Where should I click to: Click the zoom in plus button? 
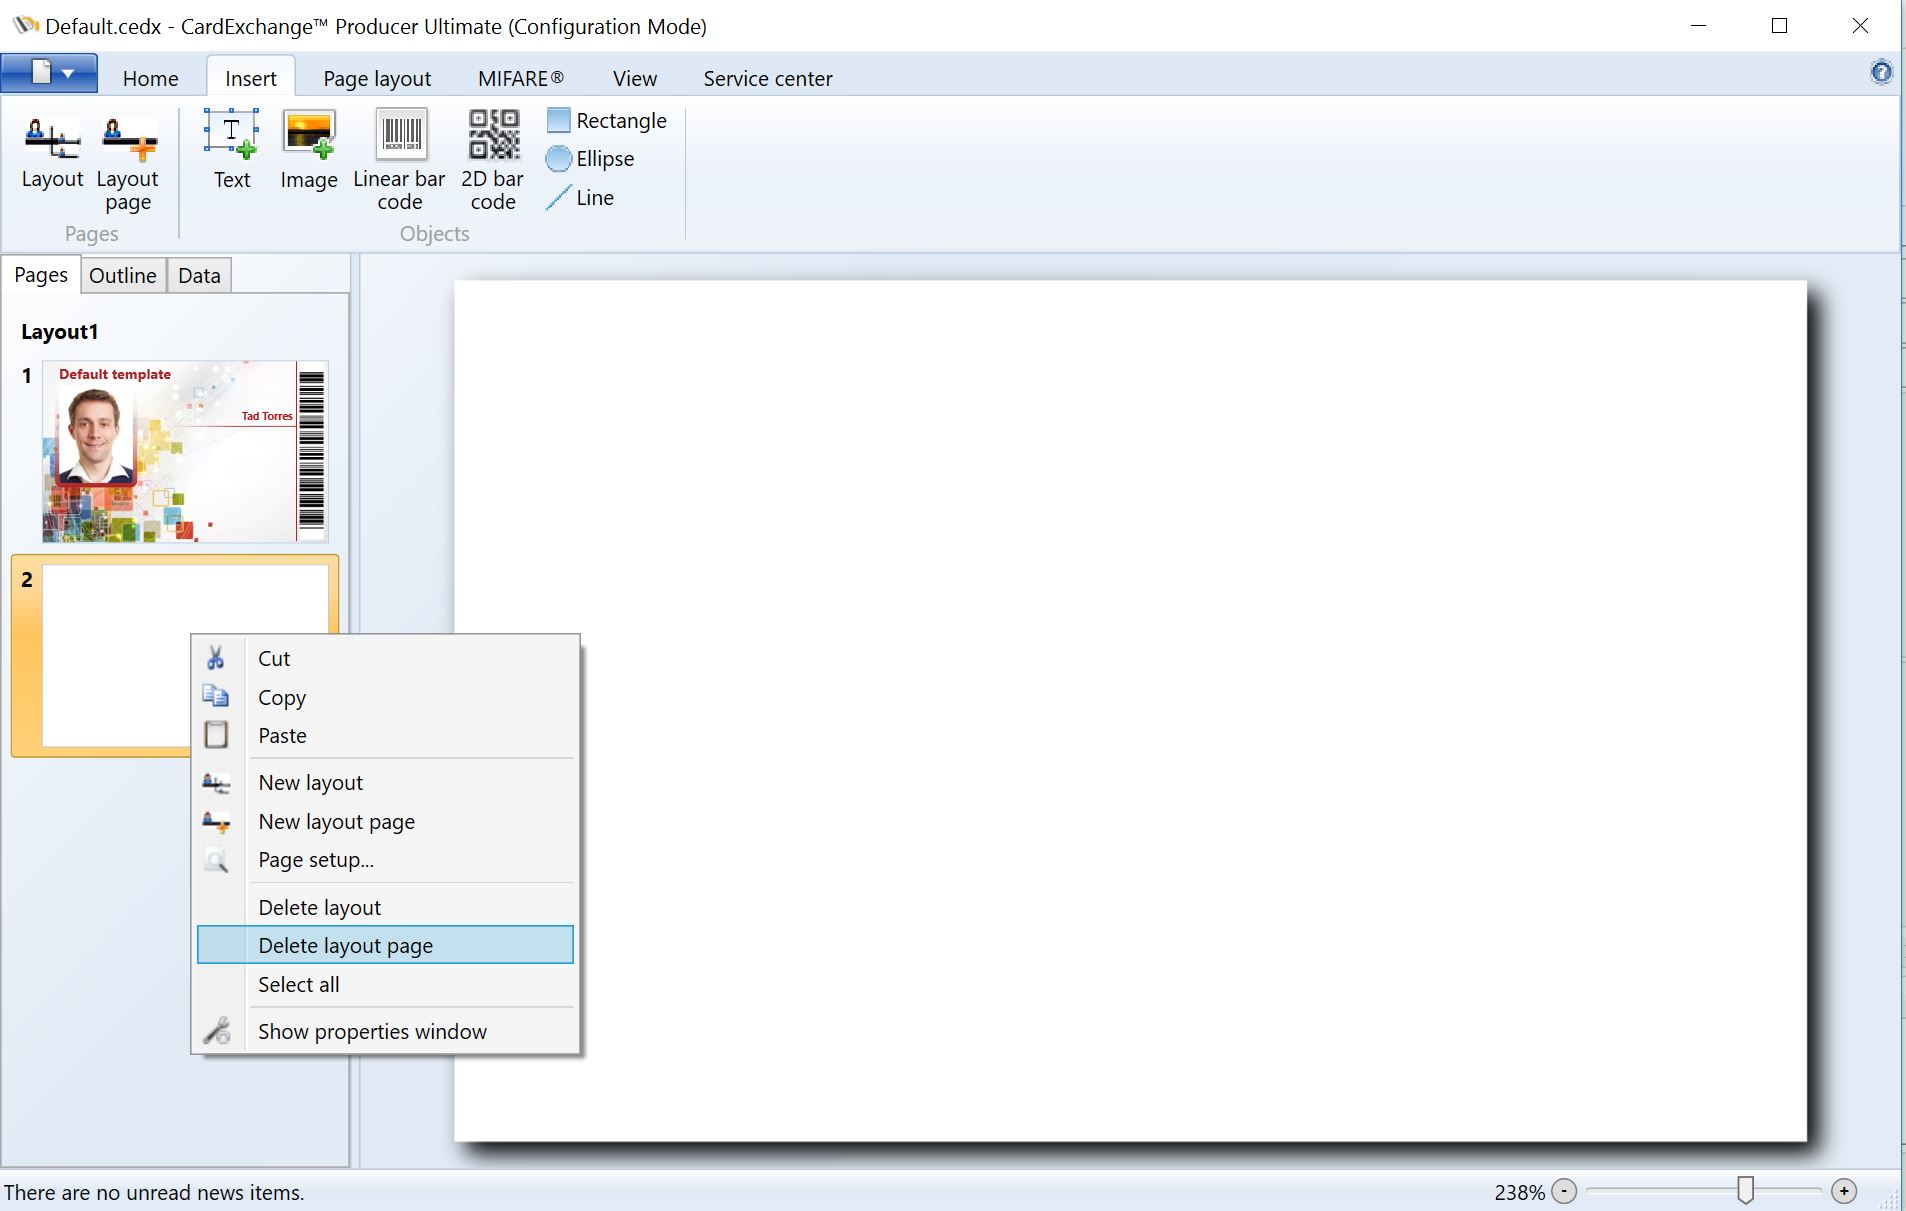[1844, 1191]
